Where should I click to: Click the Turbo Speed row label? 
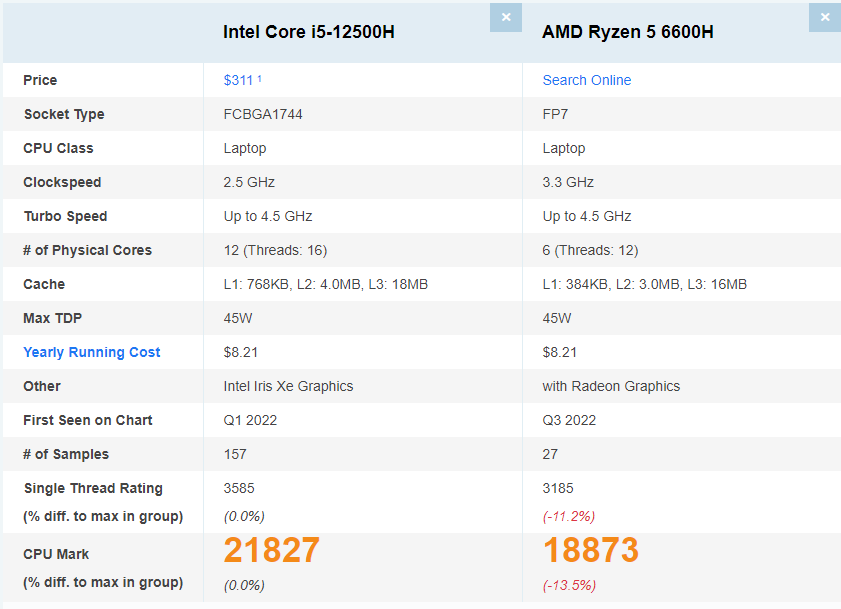click(65, 216)
